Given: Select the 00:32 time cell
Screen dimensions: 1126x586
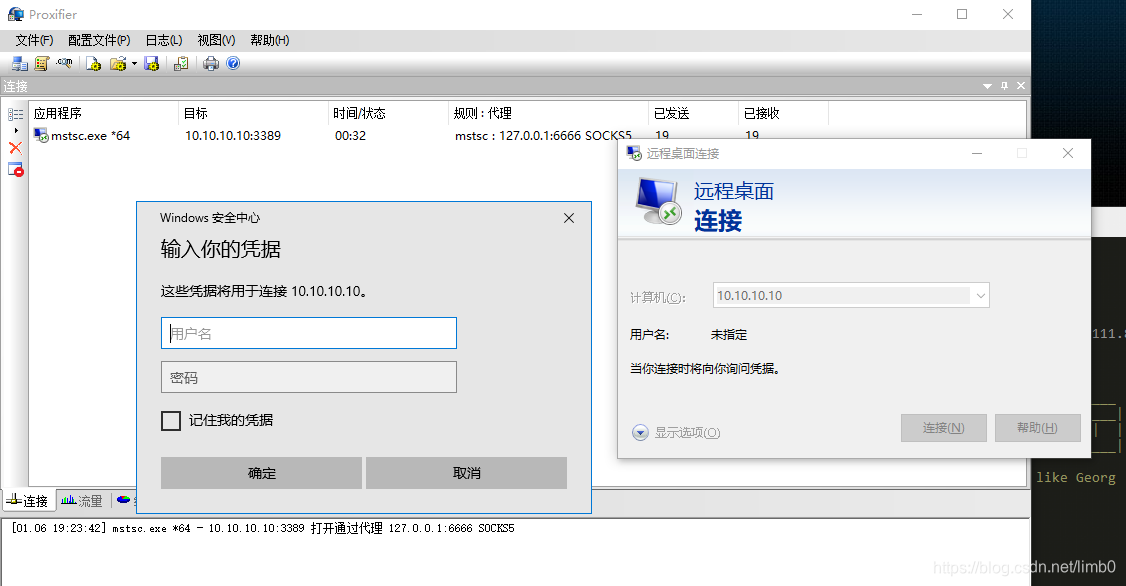Looking at the screenshot, I should [350, 136].
